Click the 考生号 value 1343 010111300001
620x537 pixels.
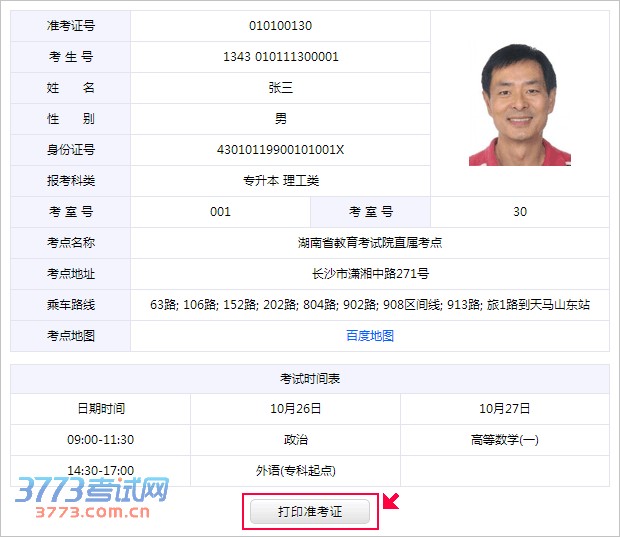click(280, 57)
